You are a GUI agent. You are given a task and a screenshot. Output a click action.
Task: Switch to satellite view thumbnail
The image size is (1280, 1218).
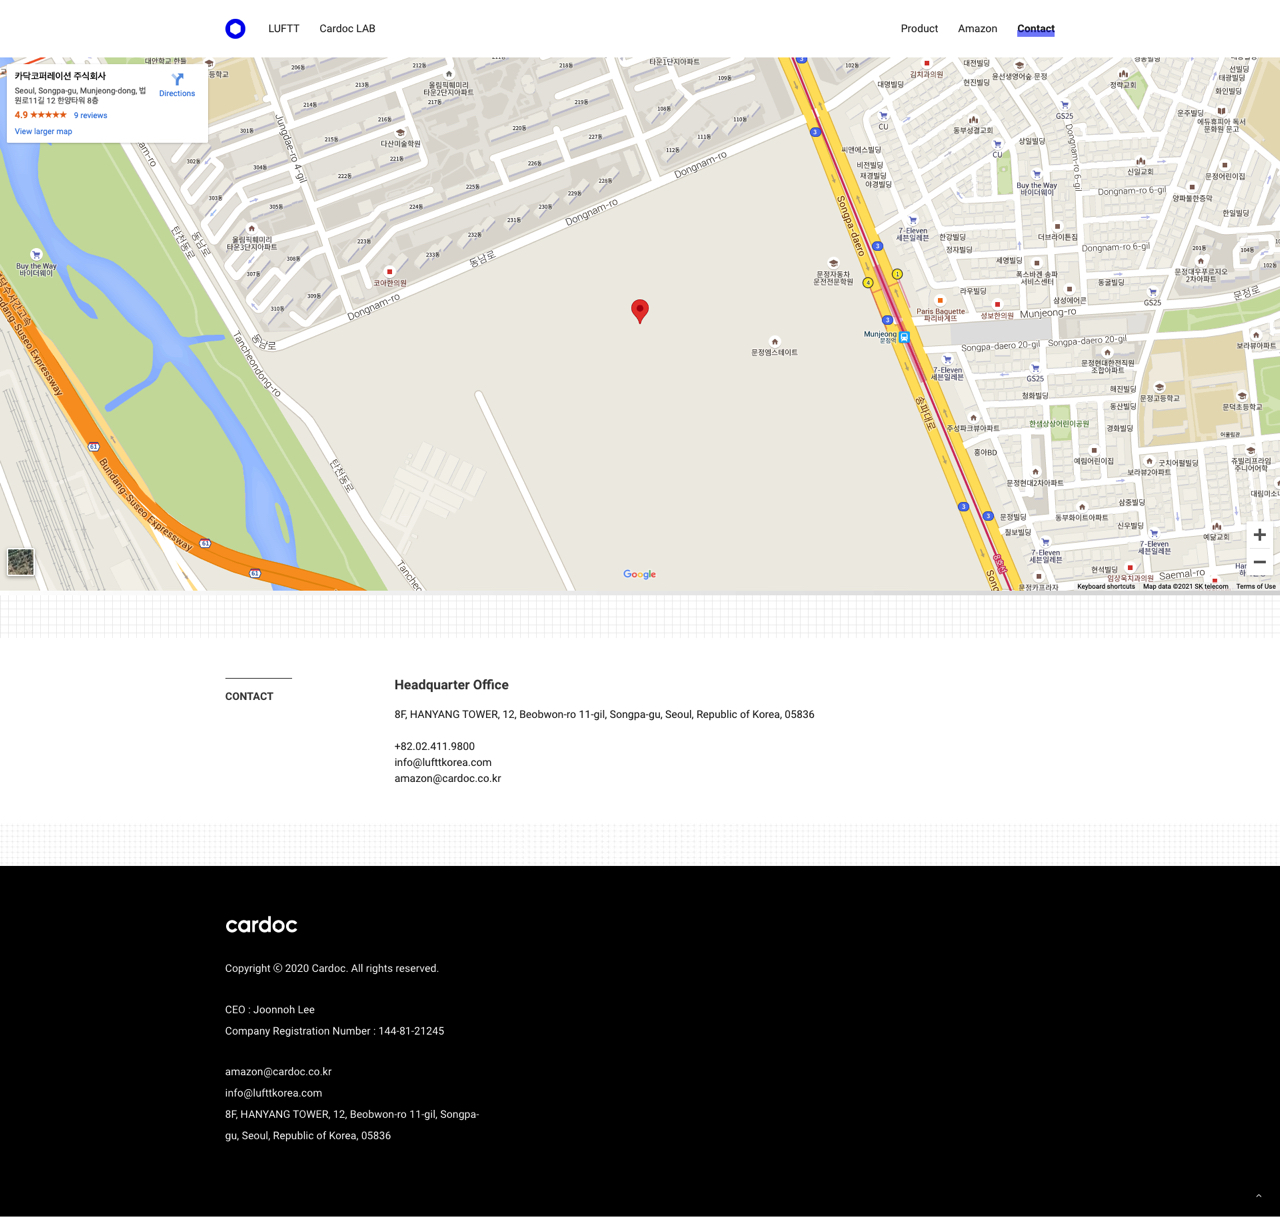(x=20, y=562)
